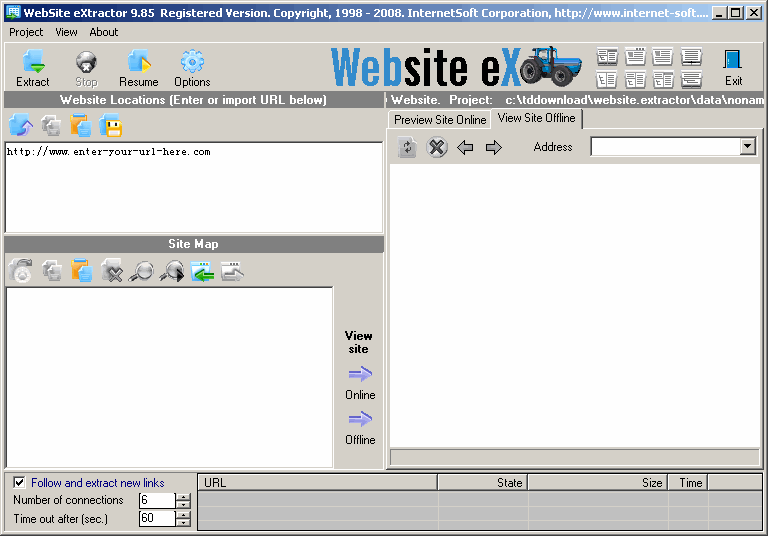This screenshot has height=536, width=768.
Task: Click the green arrow icon in Site Map toolbar
Action: click(203, 271)
